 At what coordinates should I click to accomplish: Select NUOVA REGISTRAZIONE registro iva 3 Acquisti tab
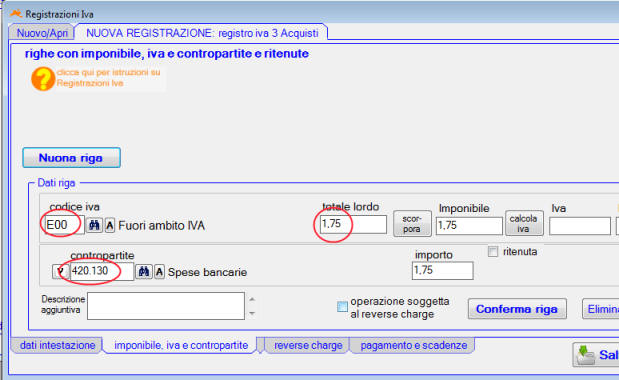coord(202,32)
